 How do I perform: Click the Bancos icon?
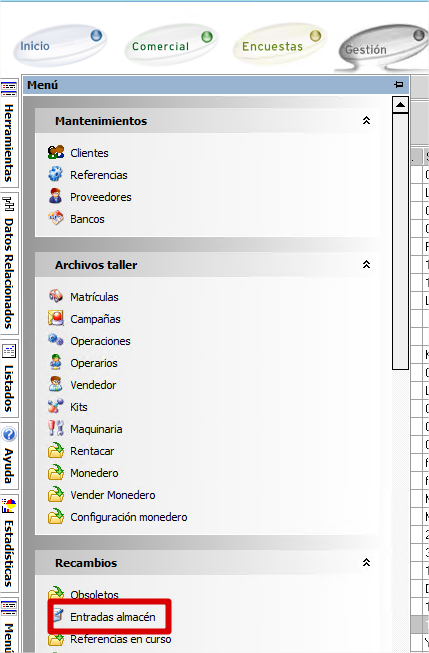point(56,218)
